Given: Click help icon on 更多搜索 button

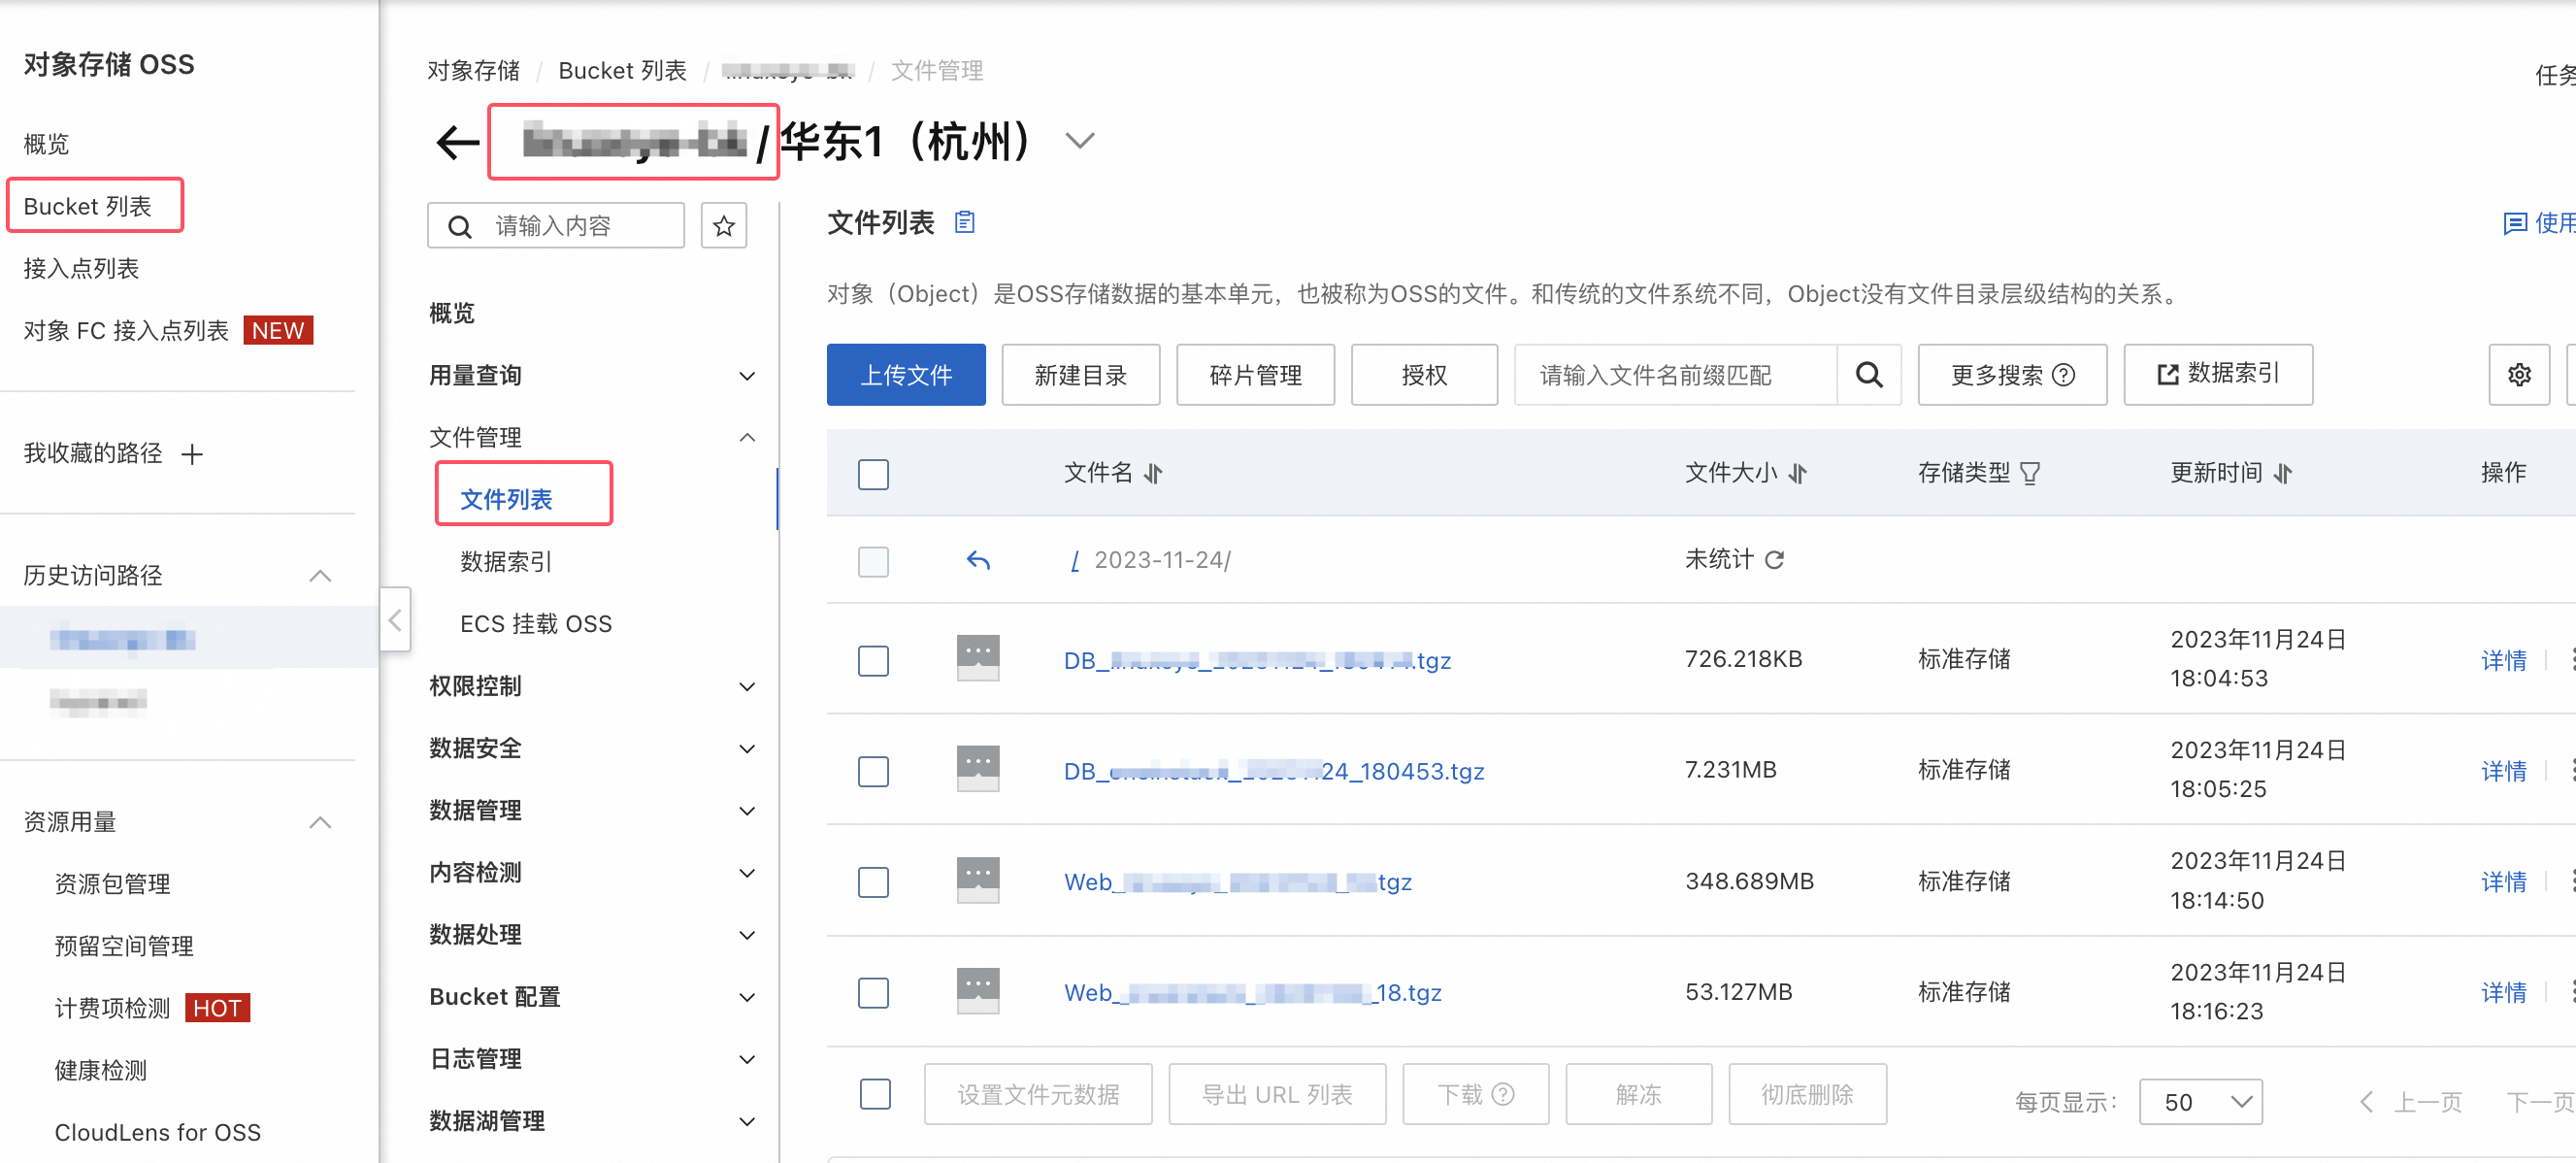Looking at the screenshot, I should click(2063, 375).
